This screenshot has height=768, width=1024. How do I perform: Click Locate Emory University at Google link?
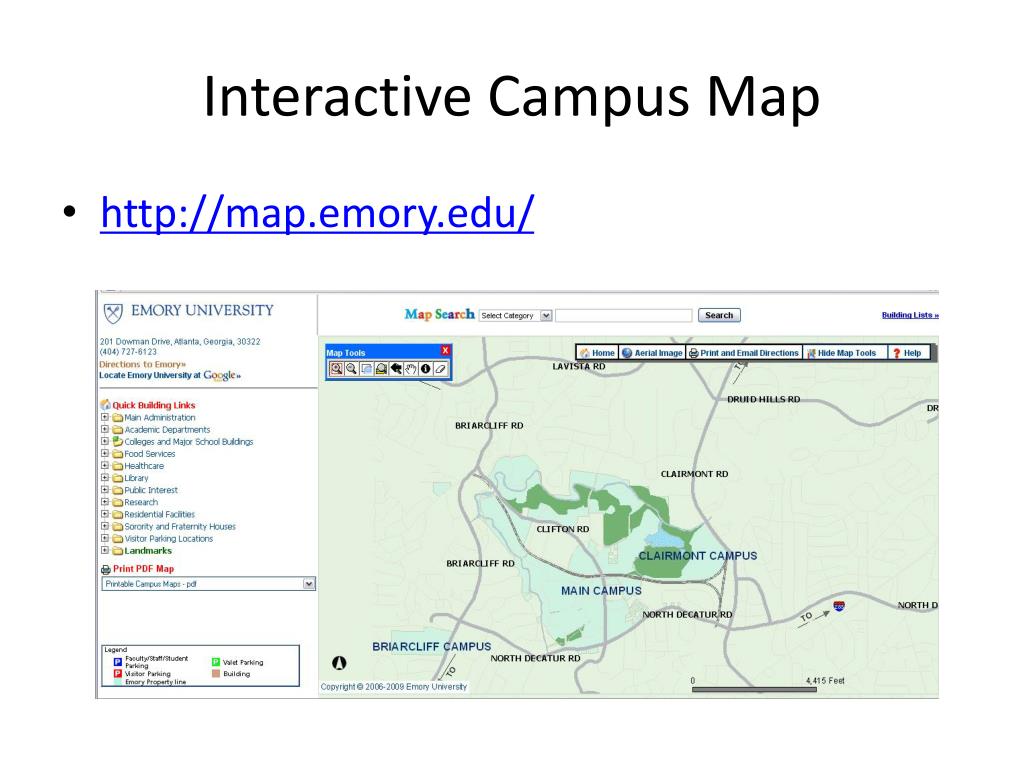tap(170, 376)
